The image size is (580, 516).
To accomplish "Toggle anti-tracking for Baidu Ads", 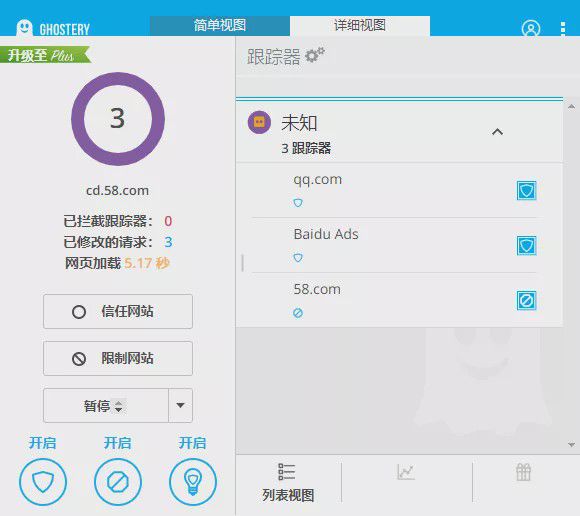I will (526, 246).
